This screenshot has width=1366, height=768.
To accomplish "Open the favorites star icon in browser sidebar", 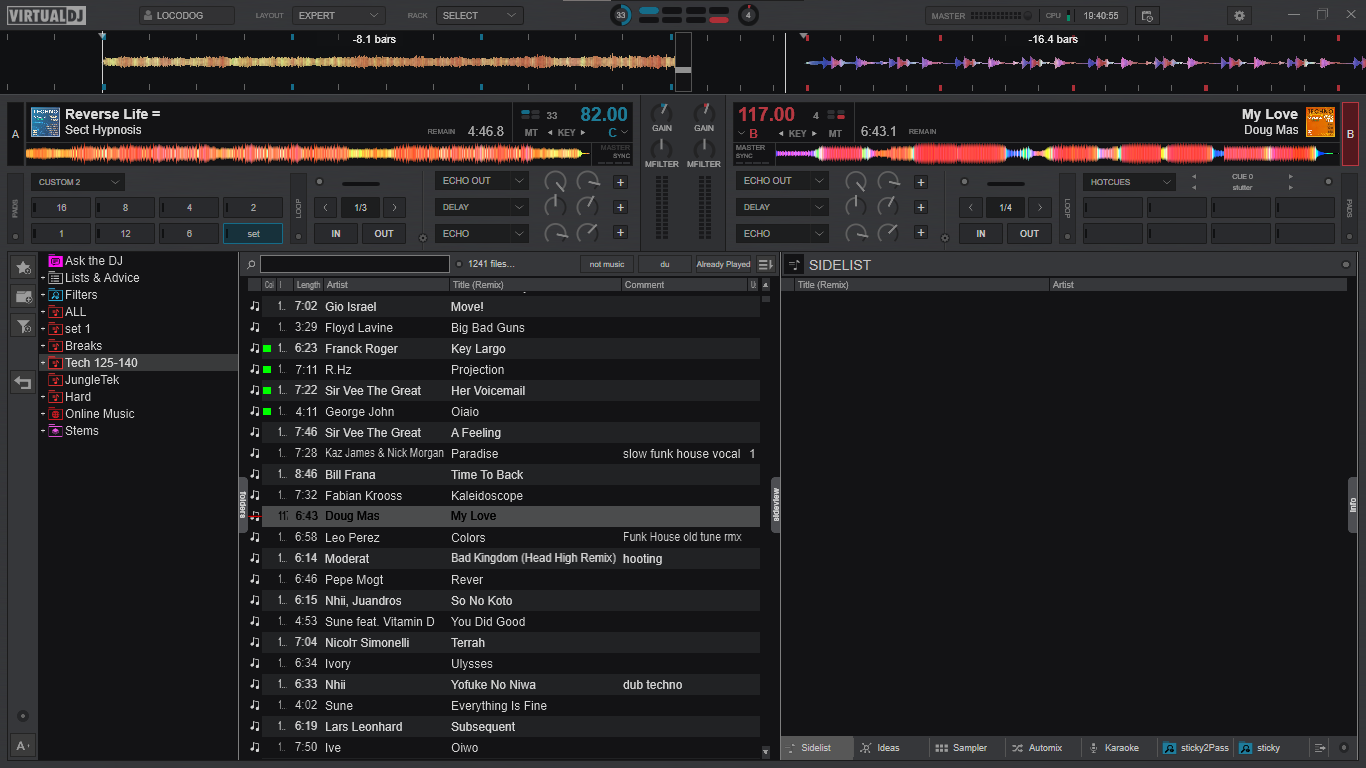I will (22, 267).
